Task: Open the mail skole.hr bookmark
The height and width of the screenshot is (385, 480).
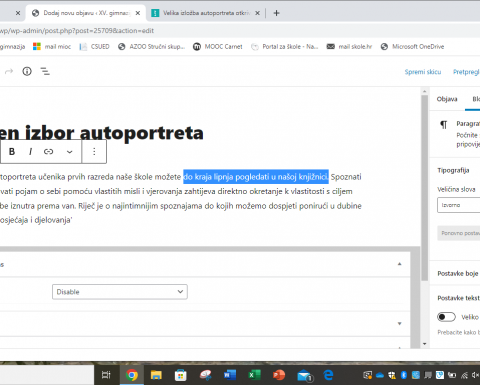Action: tap(349, 47)
